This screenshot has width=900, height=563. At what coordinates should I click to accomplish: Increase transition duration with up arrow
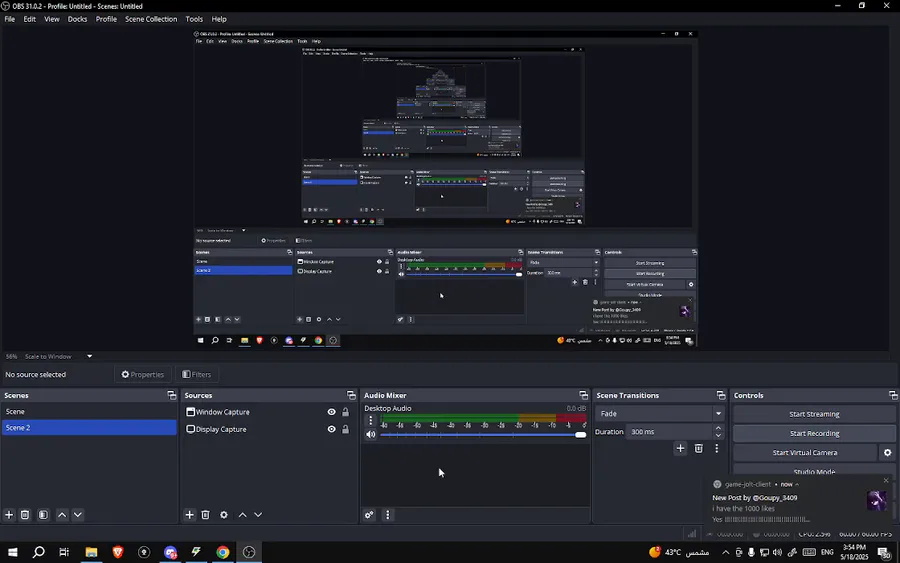click(718, 428)
